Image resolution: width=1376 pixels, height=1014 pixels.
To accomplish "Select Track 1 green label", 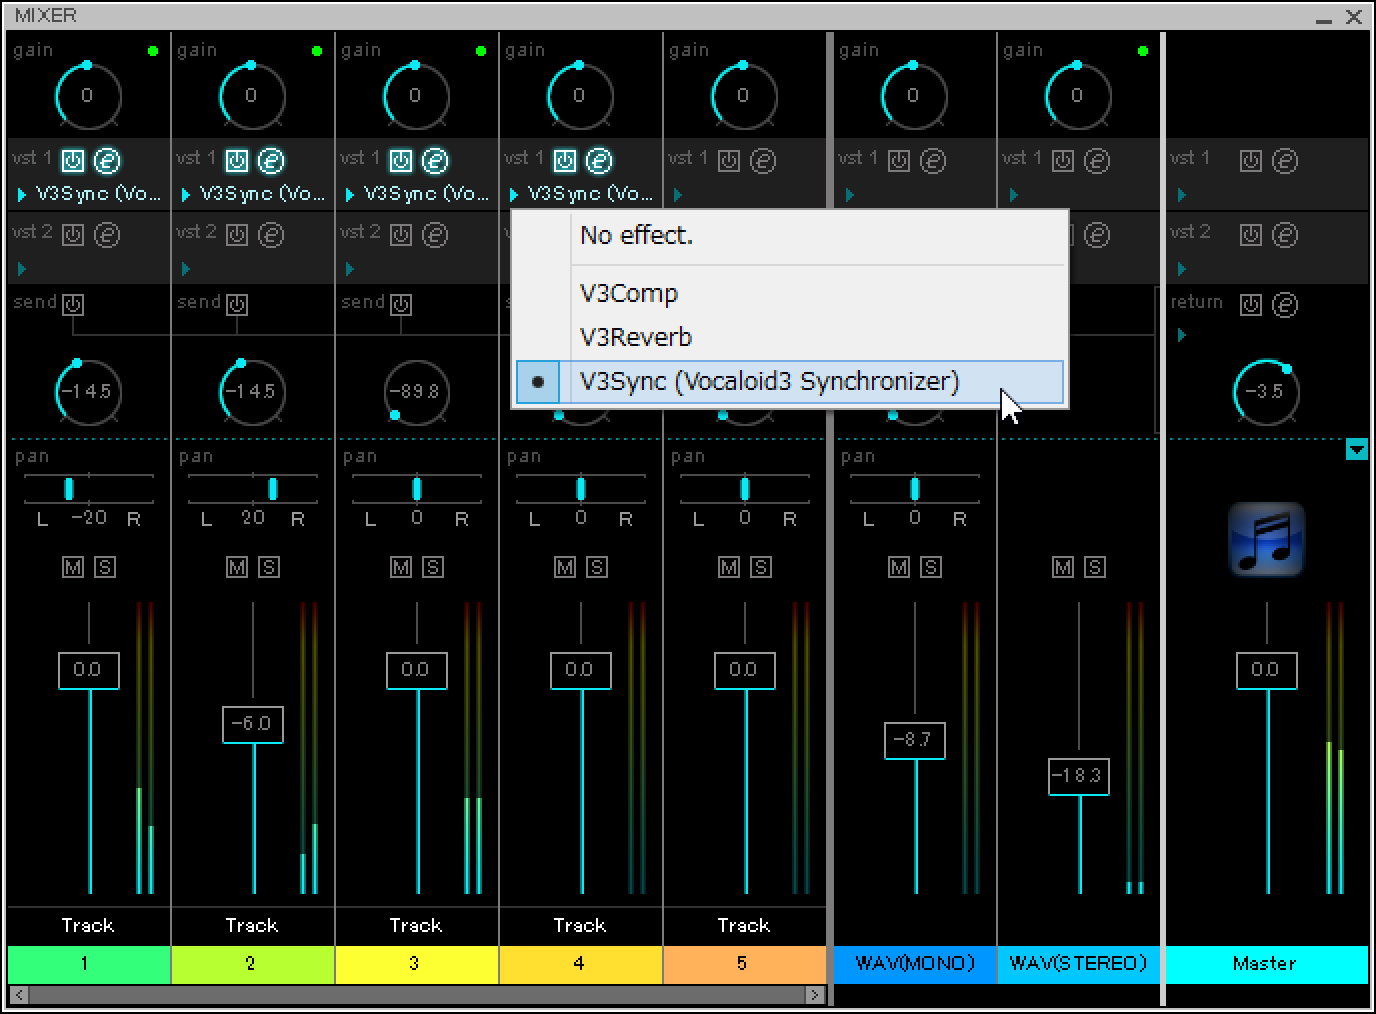I will pyautogui.click(x=89, y=964).
